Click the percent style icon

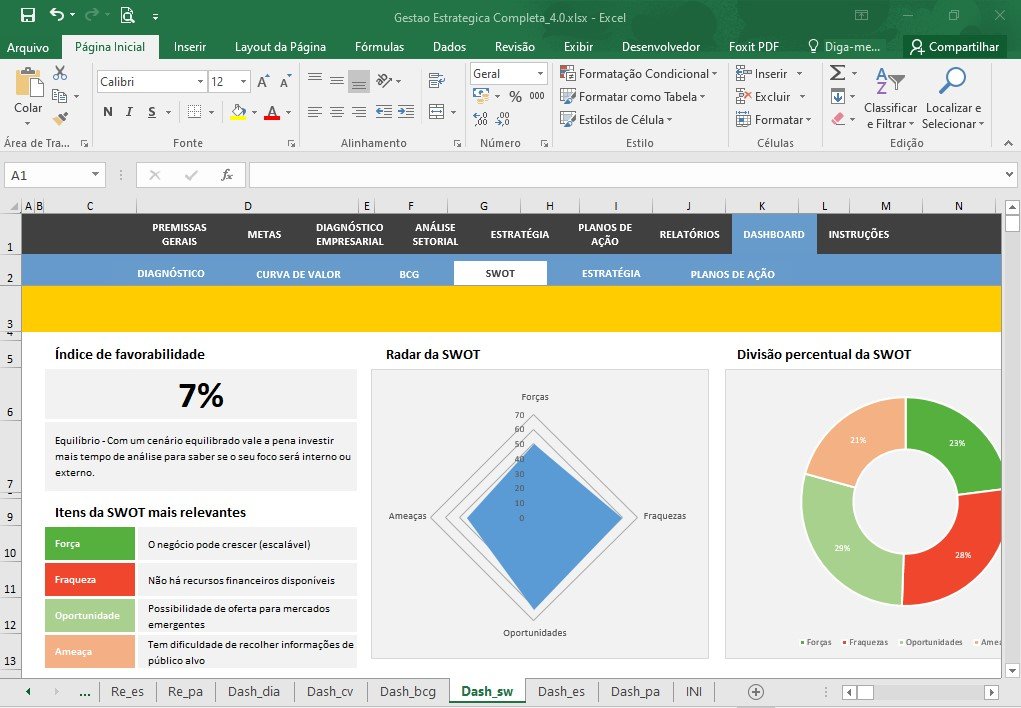(x=515, y=96)
